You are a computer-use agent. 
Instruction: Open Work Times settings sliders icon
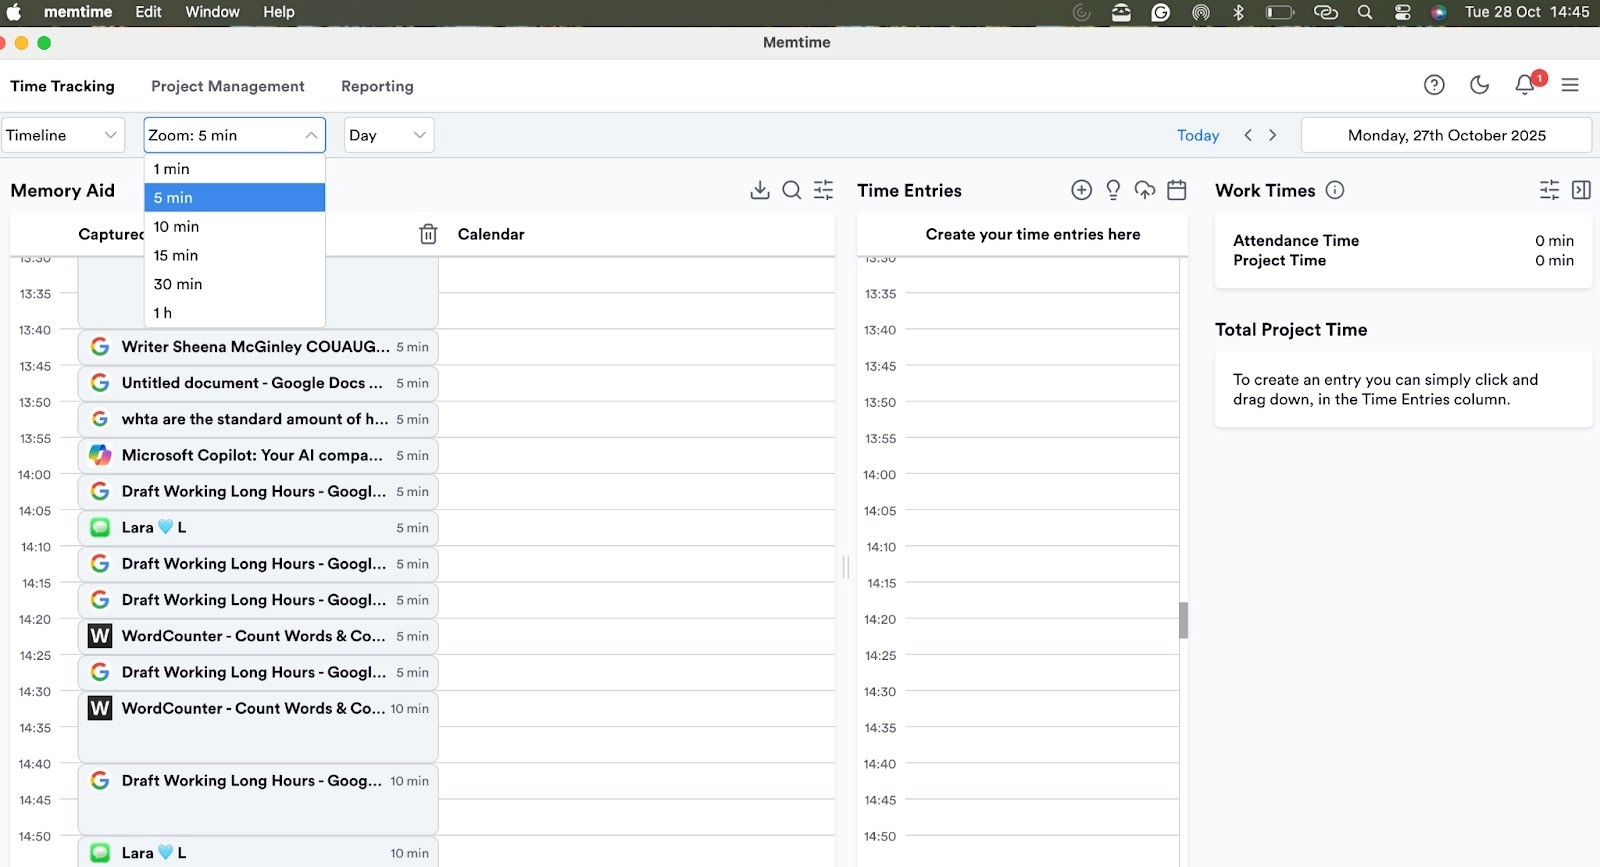tap(1549, 190)
